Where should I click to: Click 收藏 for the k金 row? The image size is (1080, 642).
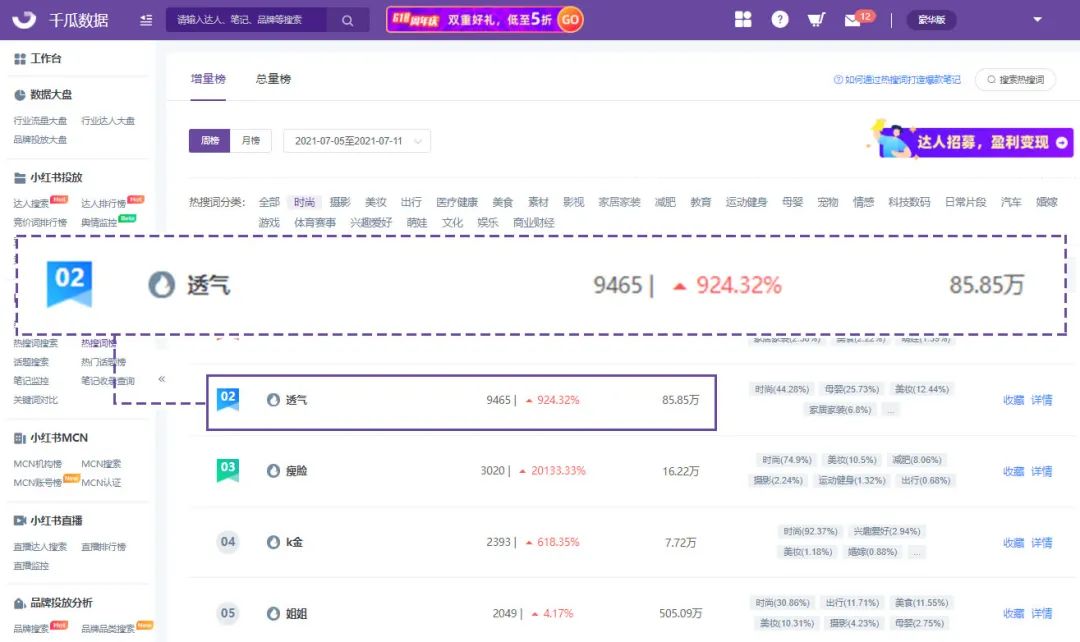click(1013, 543)
